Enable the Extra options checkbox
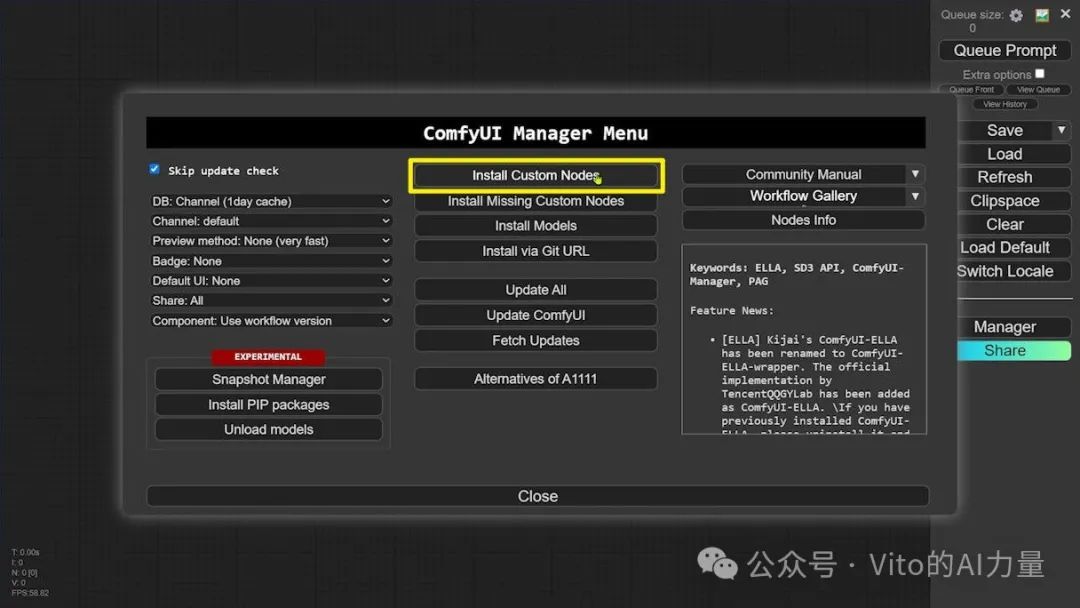 (1040, 74)
